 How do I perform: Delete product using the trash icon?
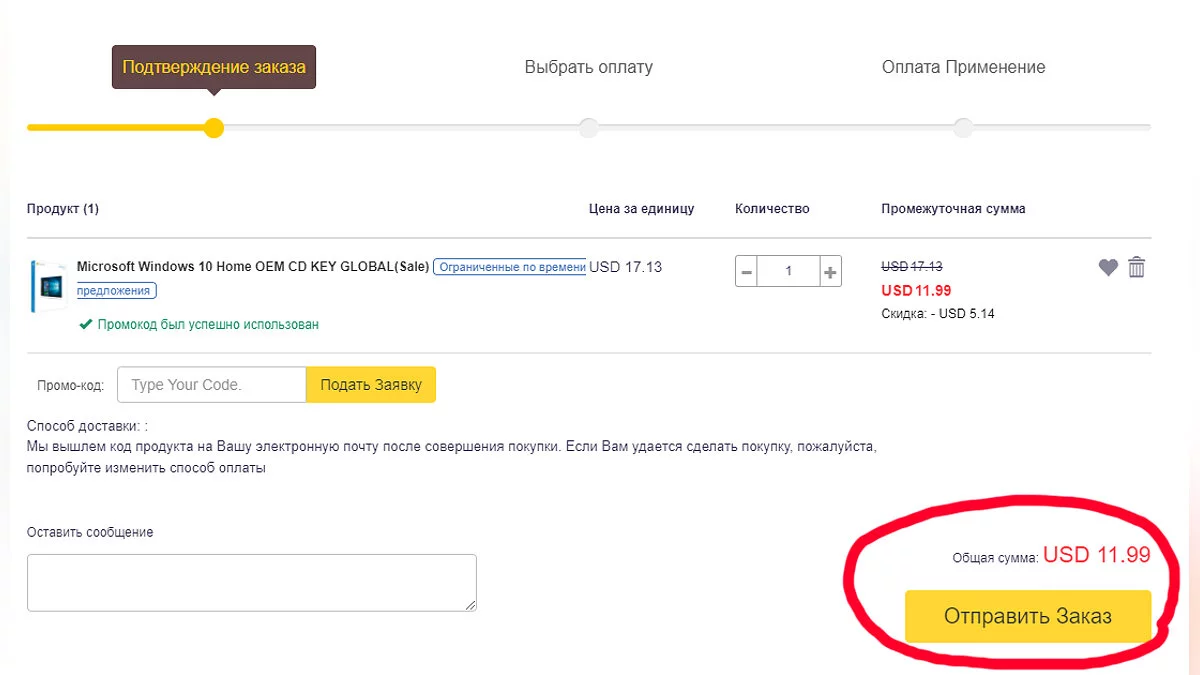pyautogui.click(x=1136, y=267)
